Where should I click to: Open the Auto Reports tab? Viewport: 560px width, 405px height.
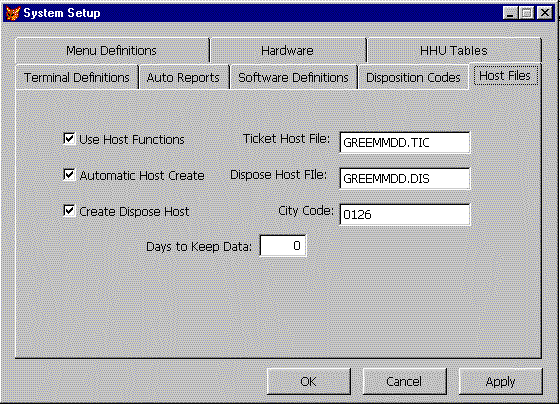coord(184,77)
